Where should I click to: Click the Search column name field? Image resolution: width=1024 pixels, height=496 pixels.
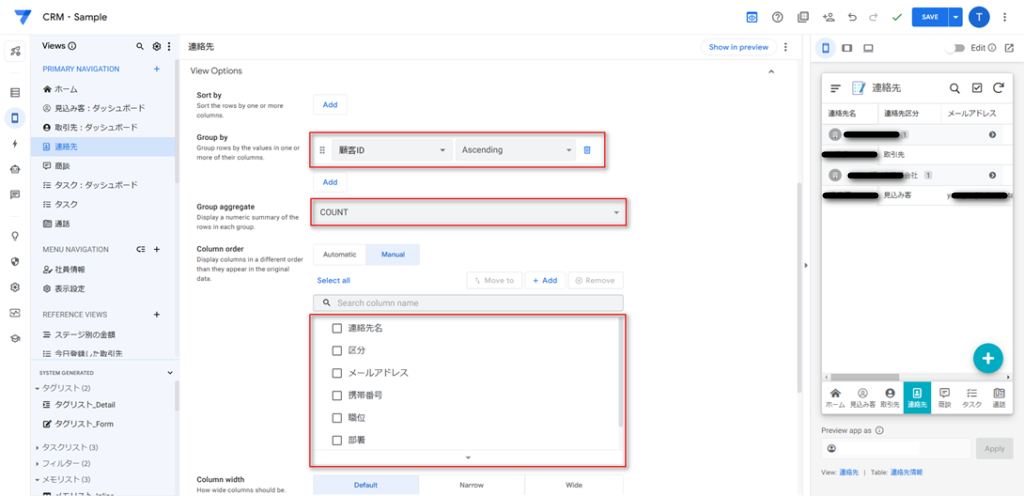point(468,302)
